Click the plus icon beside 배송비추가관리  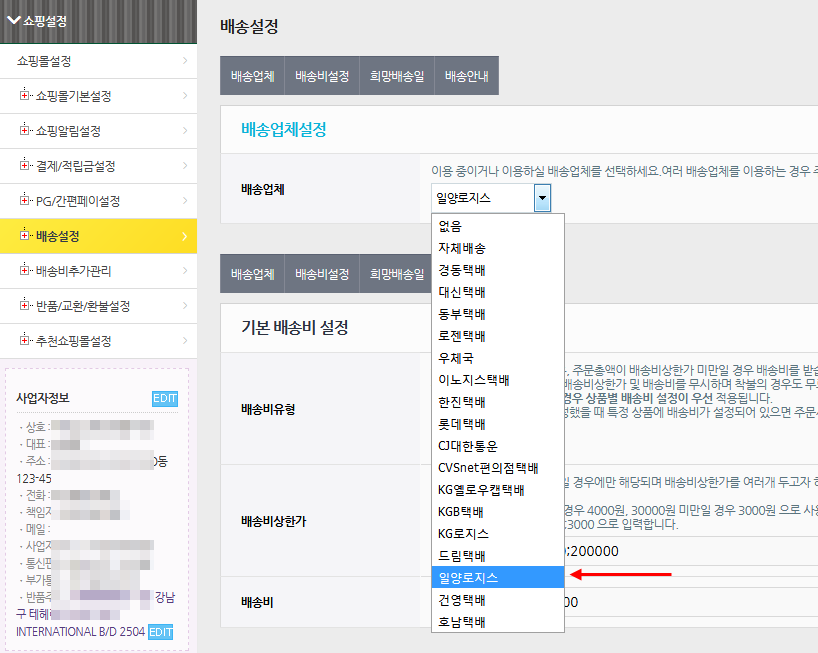pos(25,271)
